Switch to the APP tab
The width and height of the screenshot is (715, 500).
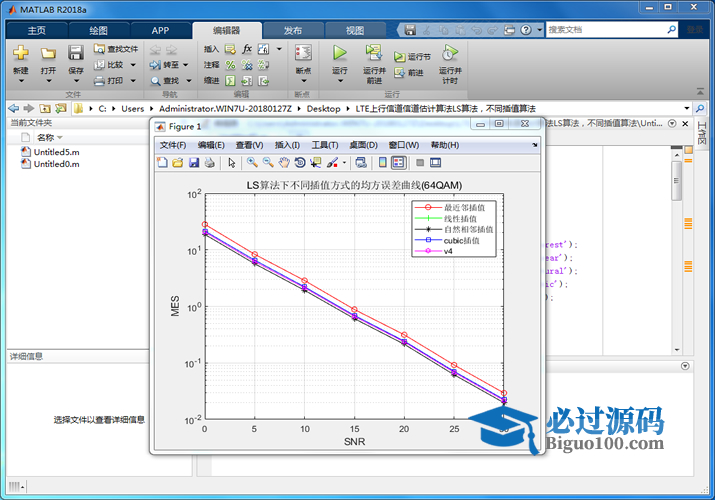pyautogui.click(x=160, y=31)
